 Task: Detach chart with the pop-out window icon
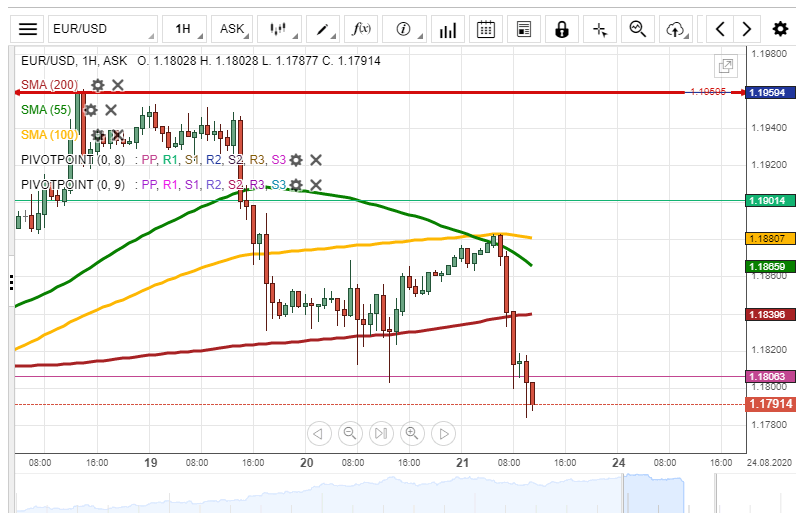pos(726,66)
